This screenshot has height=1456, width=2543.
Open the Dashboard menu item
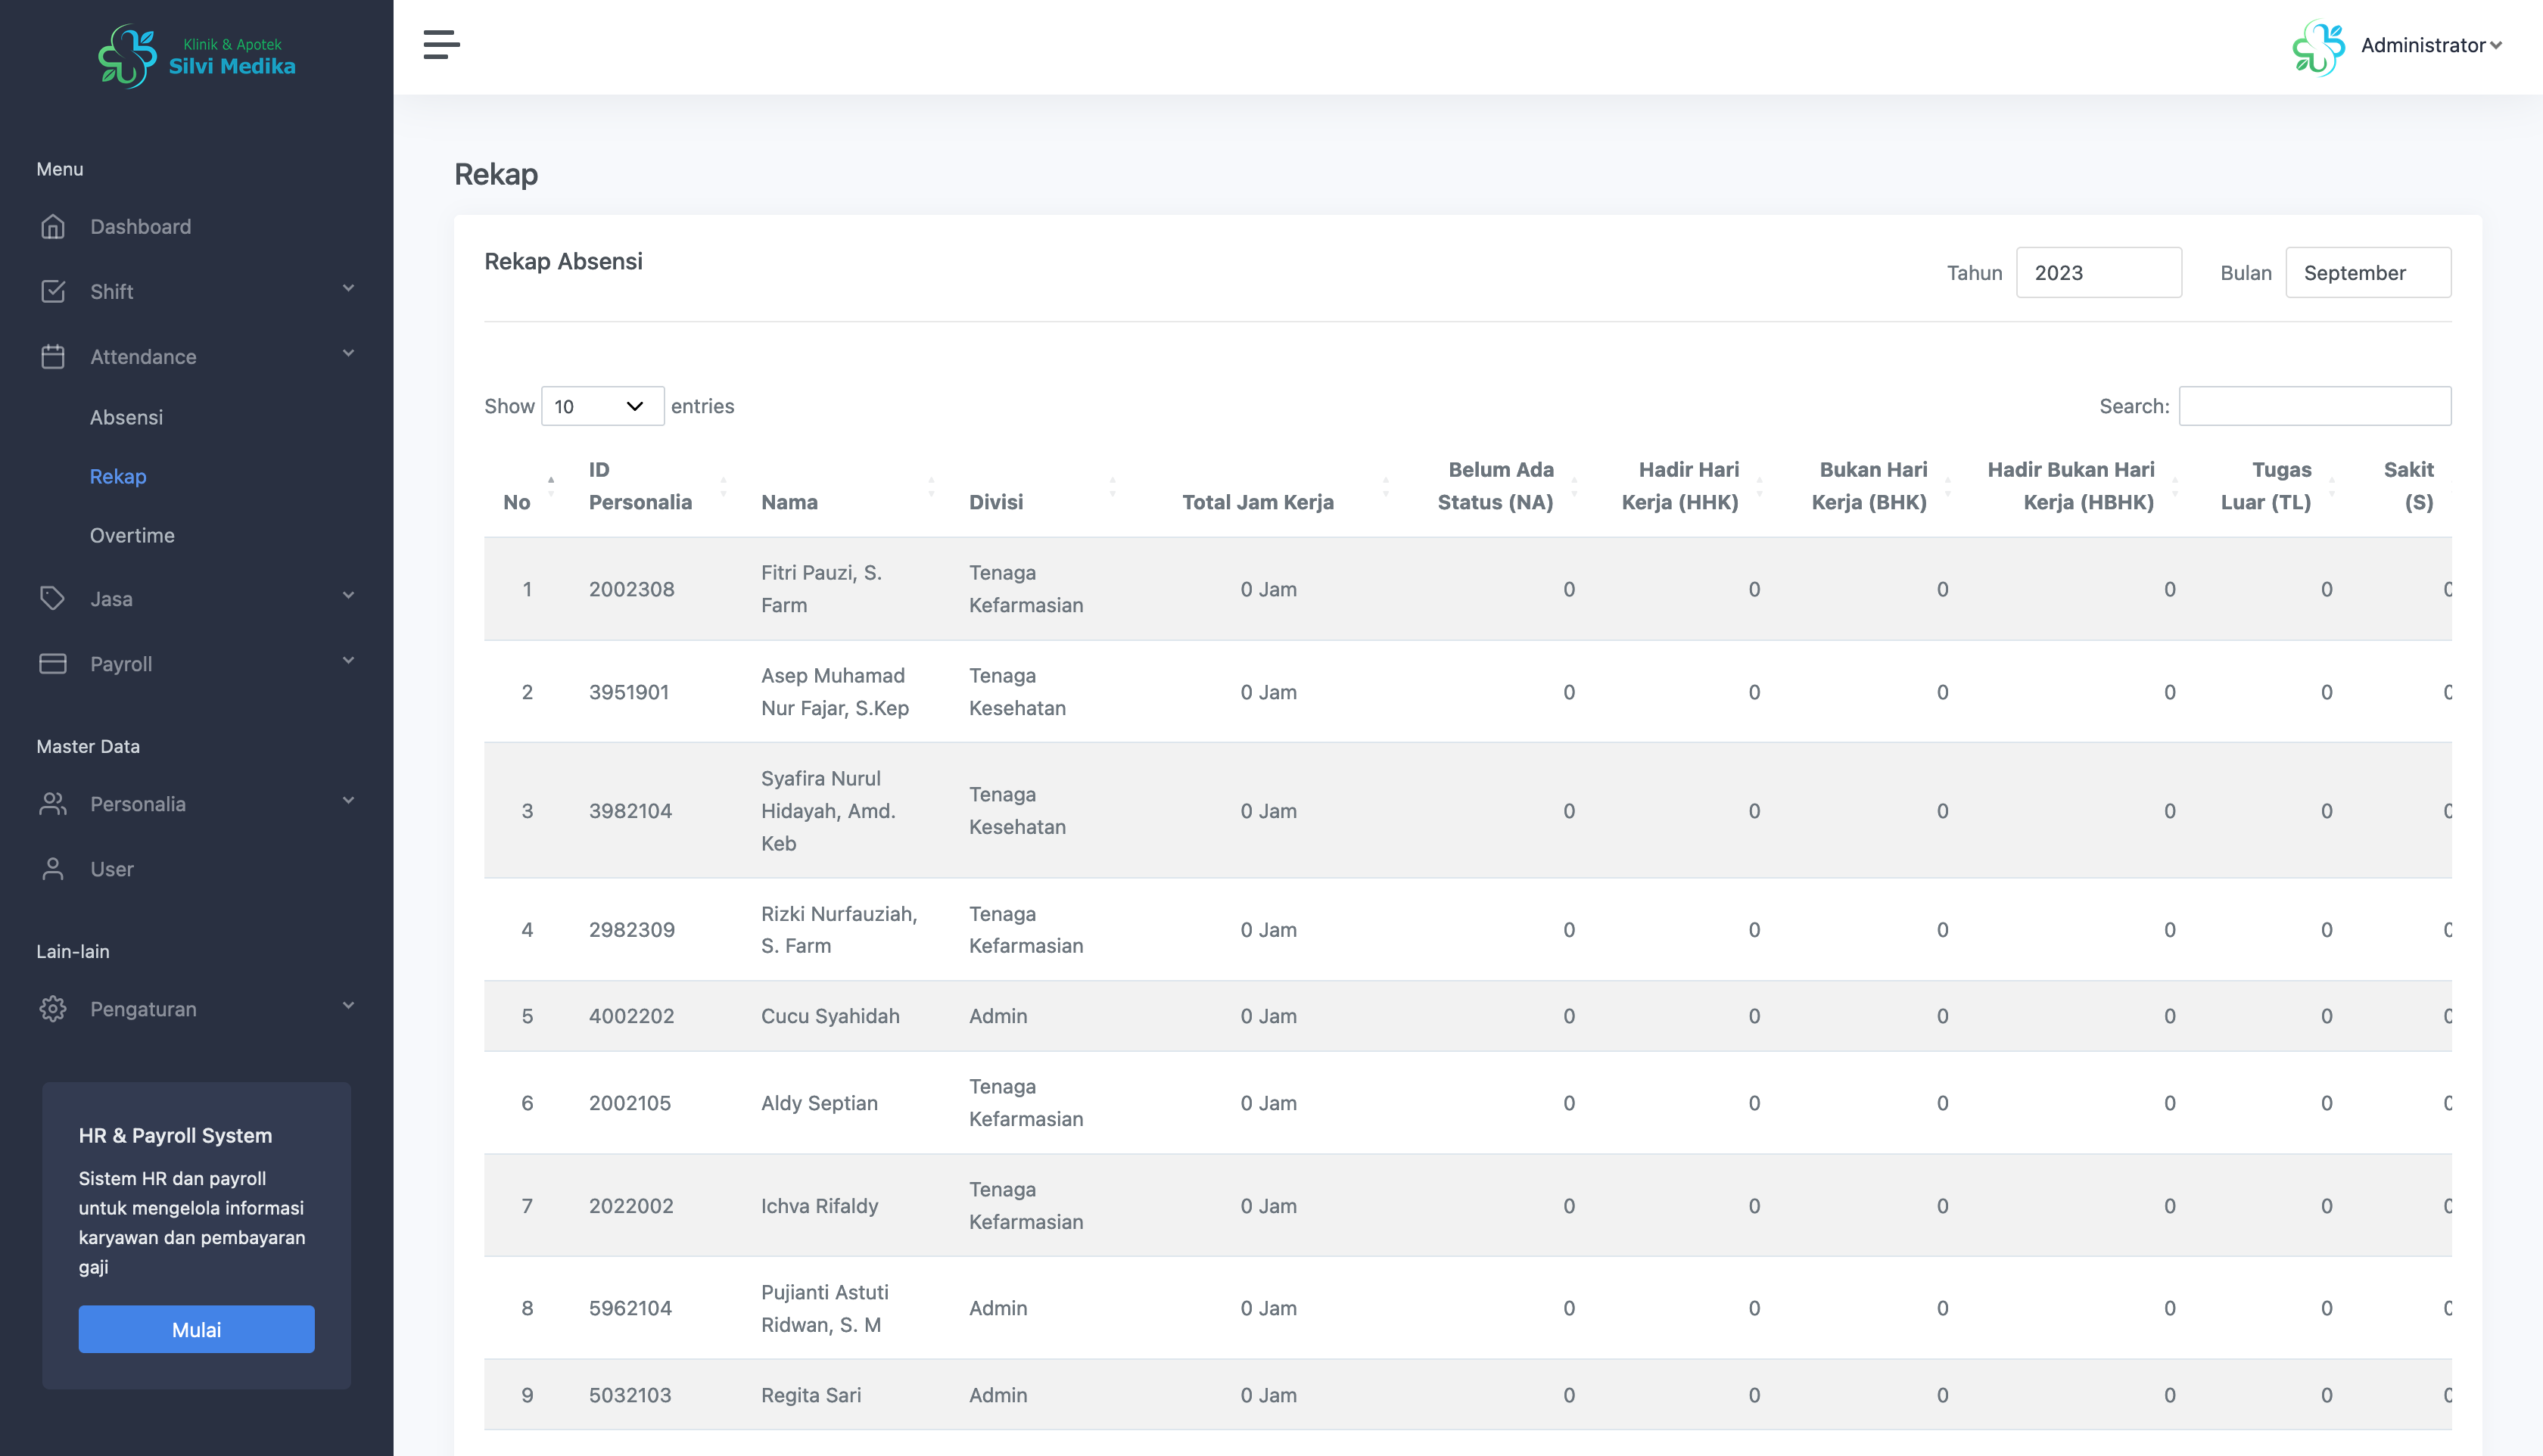click(140, 227)
